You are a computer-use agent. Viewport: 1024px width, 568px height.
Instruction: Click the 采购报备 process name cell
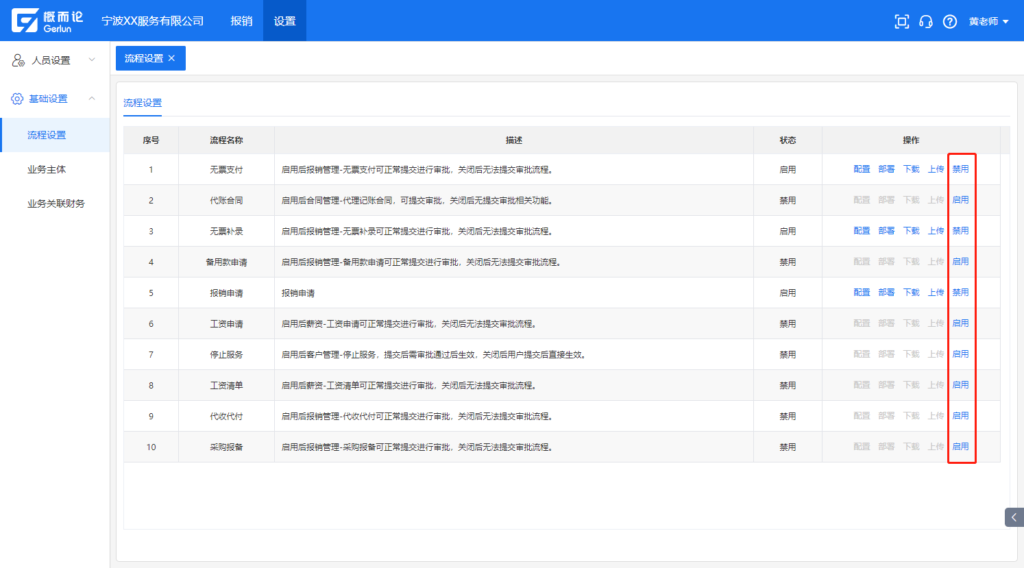pos(226,447)
